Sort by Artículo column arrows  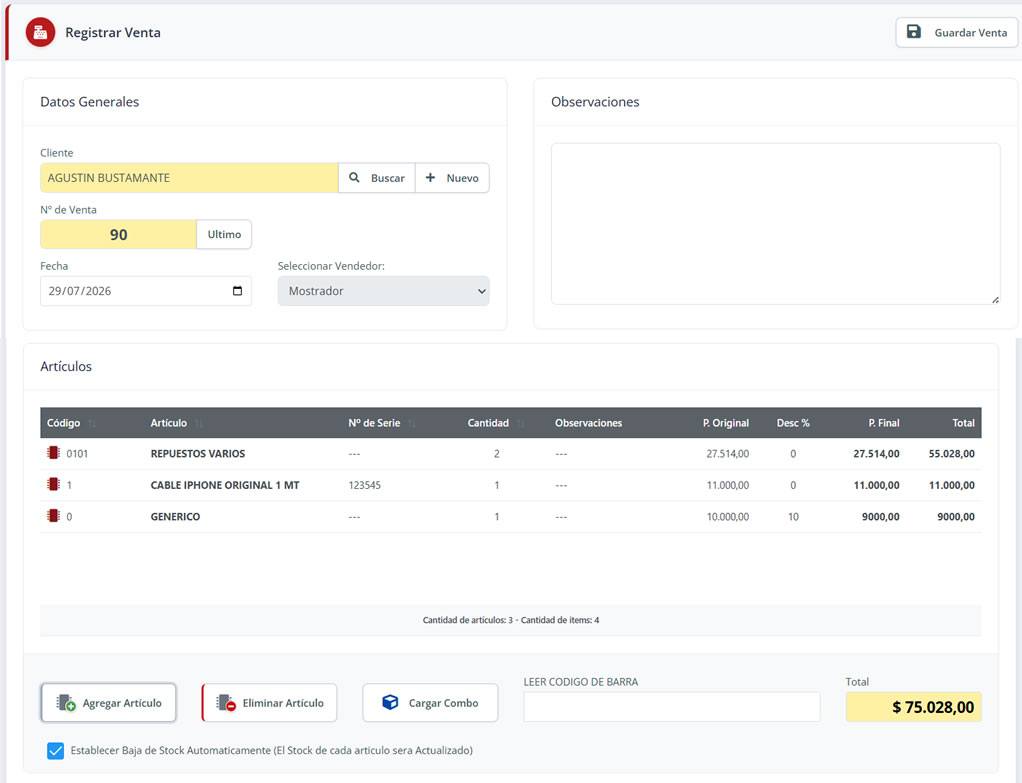tap(199, 423)
